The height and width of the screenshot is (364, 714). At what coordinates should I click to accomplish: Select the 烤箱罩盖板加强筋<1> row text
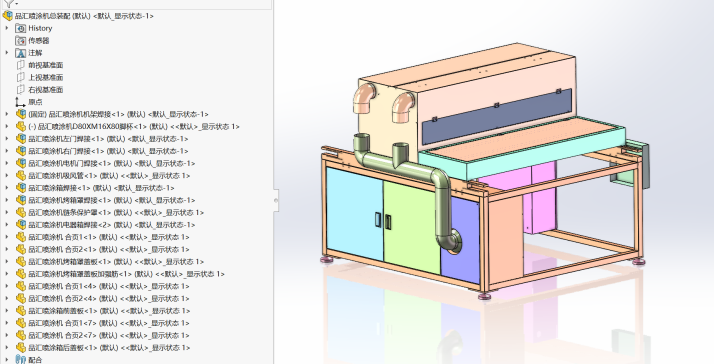pos(127,274)
